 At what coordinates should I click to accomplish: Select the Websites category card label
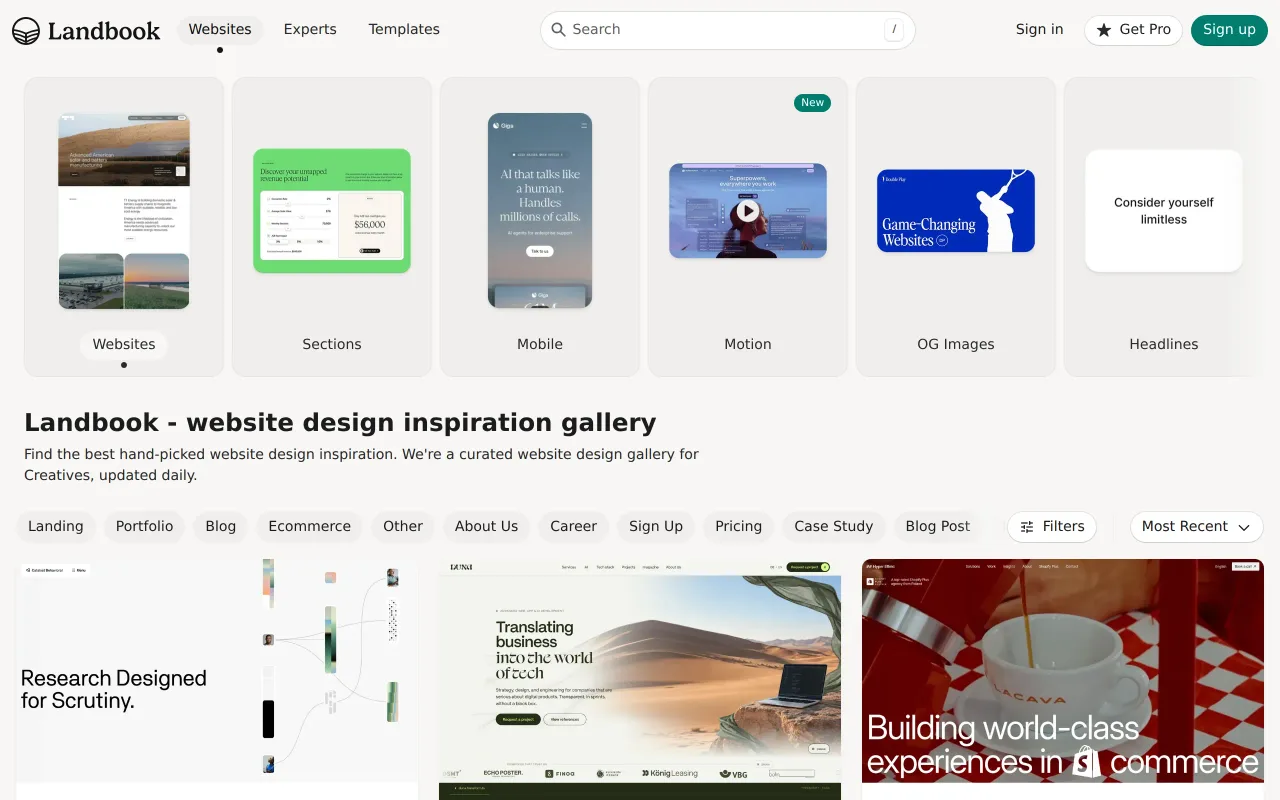coord(124,344)
